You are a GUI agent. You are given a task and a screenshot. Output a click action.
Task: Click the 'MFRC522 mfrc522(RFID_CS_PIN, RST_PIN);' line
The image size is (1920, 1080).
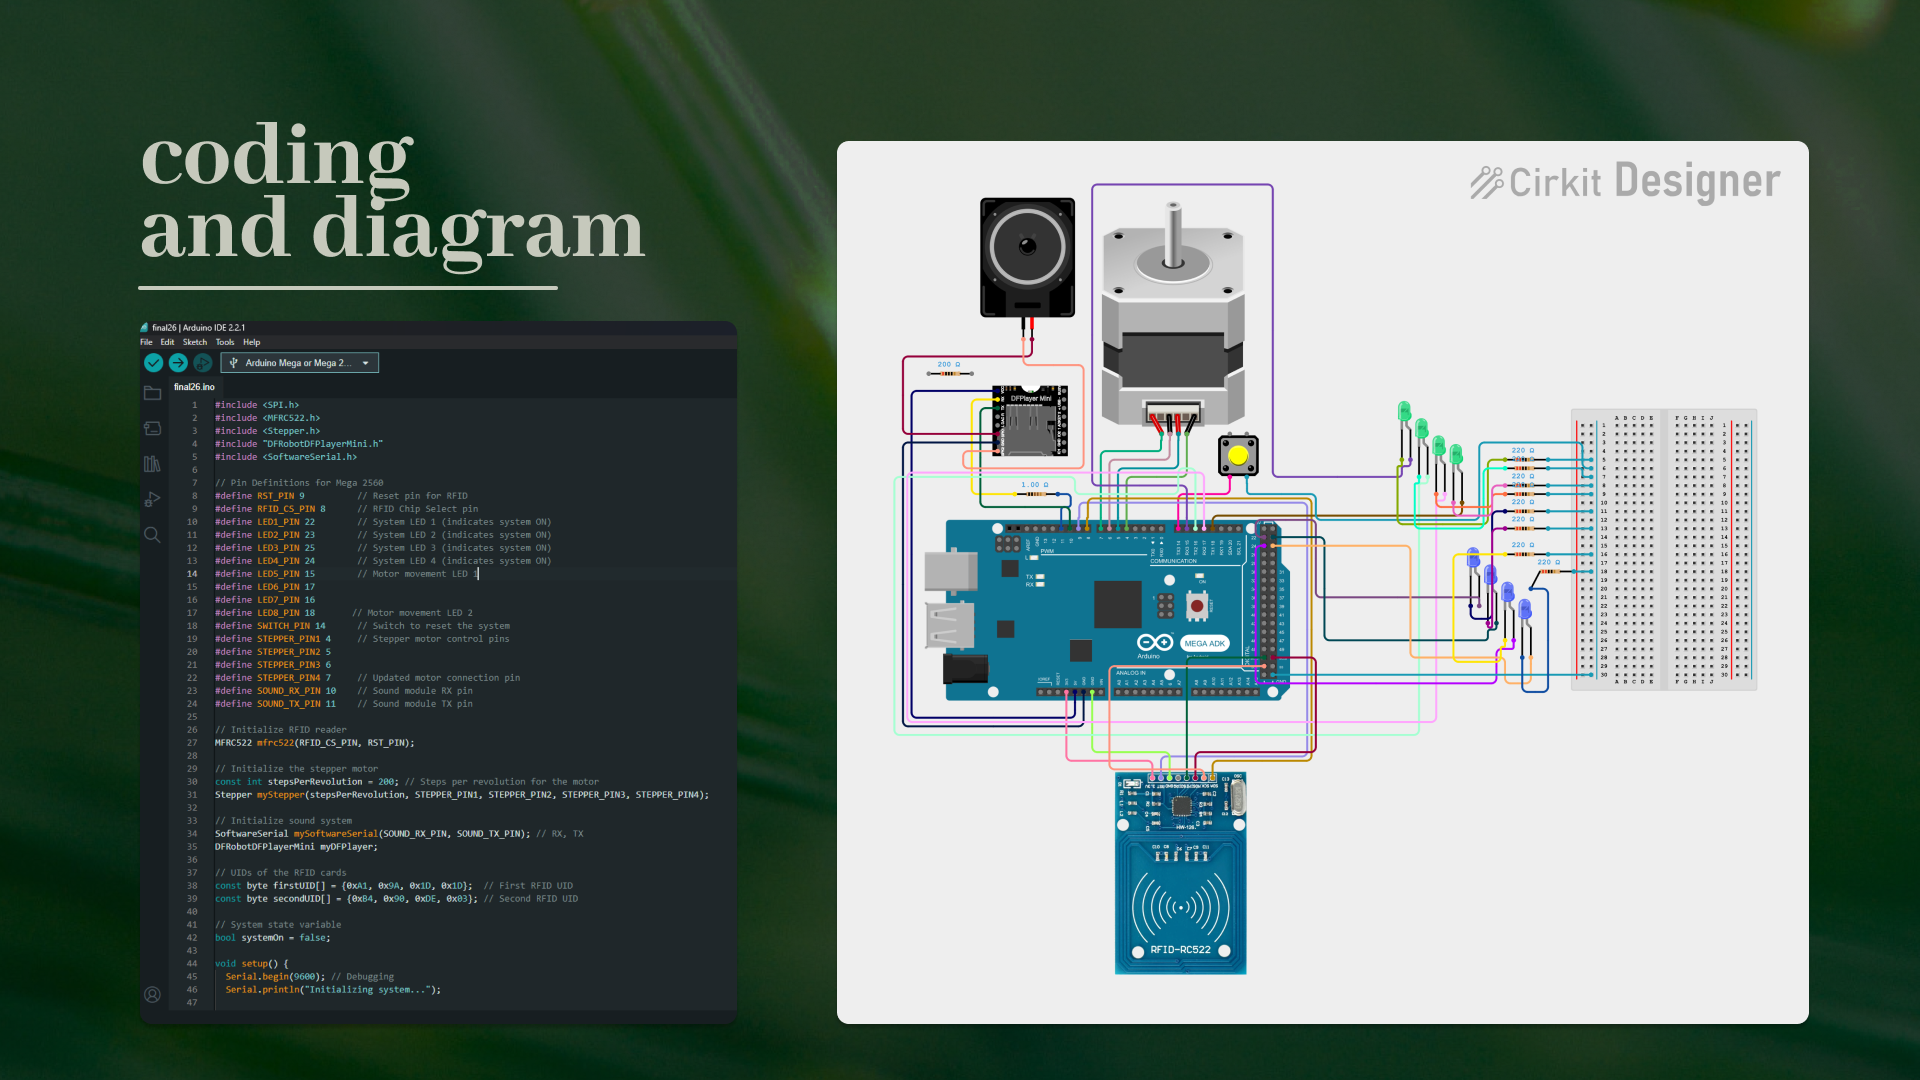pos(314,743)
